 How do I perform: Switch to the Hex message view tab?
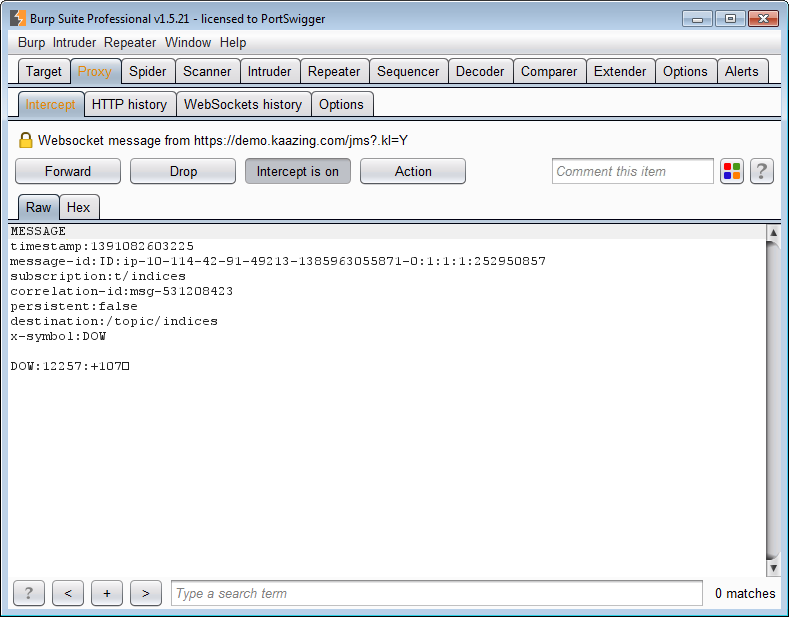pyautogui.click(x=78, y=207)
